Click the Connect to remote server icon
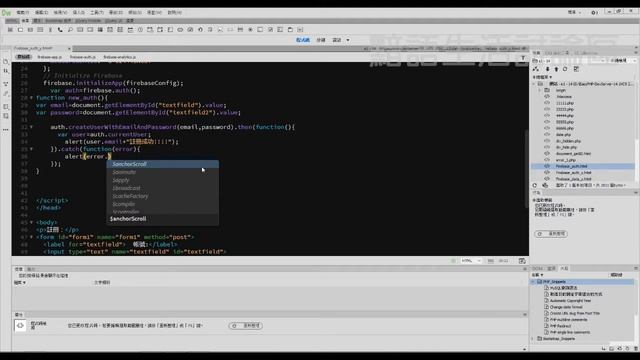The image size is (640, 360). coord(536,69)
